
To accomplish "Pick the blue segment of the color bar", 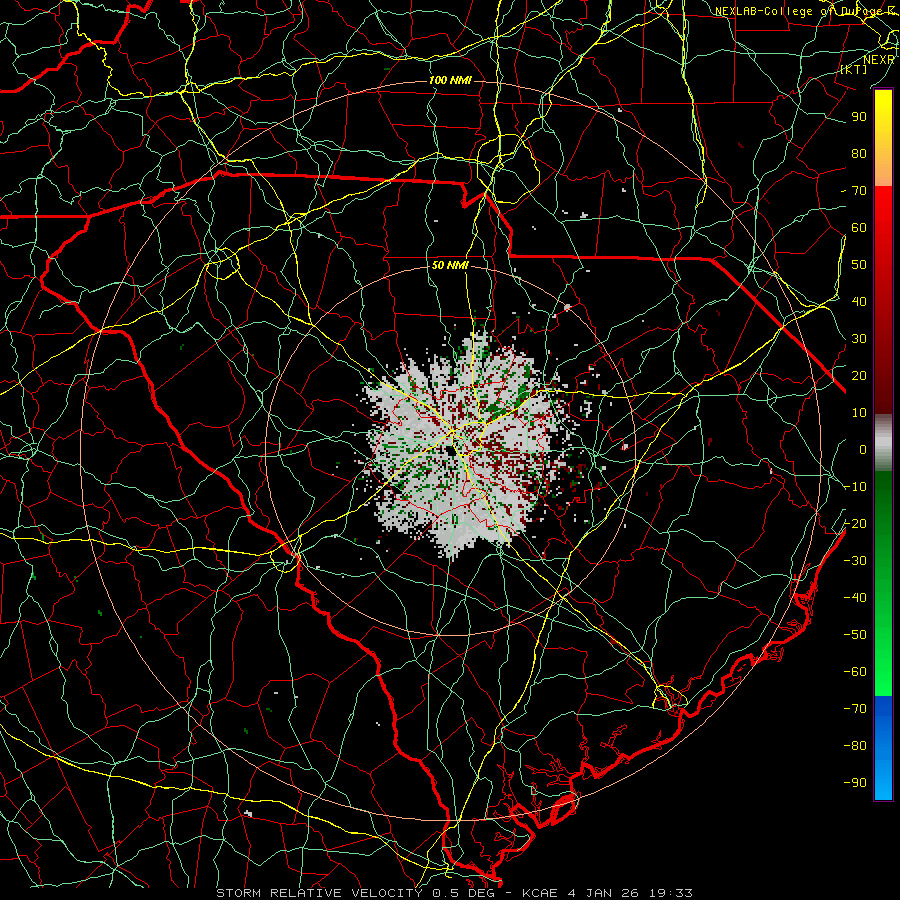I will pos(883,747).
